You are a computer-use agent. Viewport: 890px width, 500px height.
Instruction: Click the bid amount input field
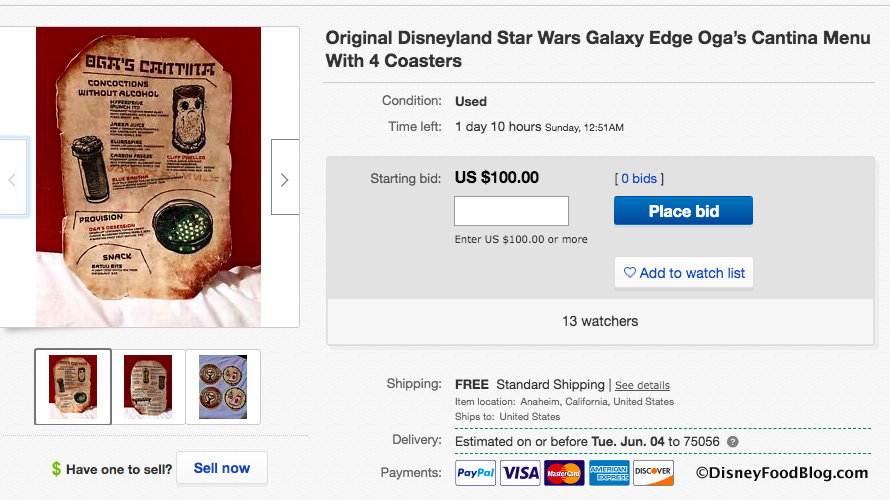point(511,211)
